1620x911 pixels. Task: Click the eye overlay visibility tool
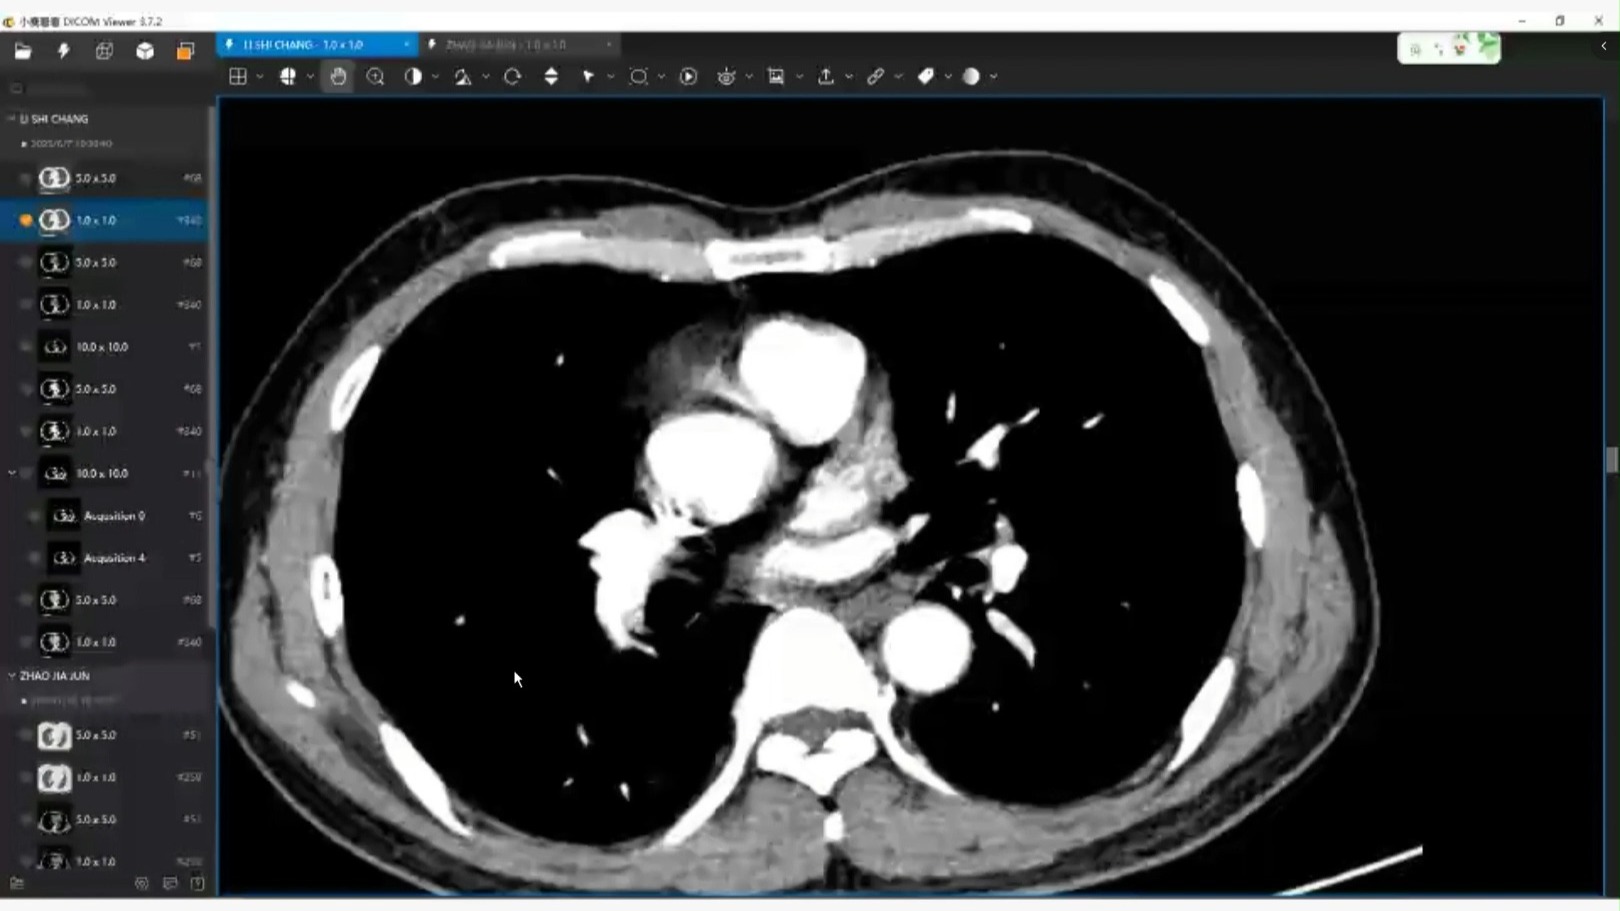click(726, 76)
